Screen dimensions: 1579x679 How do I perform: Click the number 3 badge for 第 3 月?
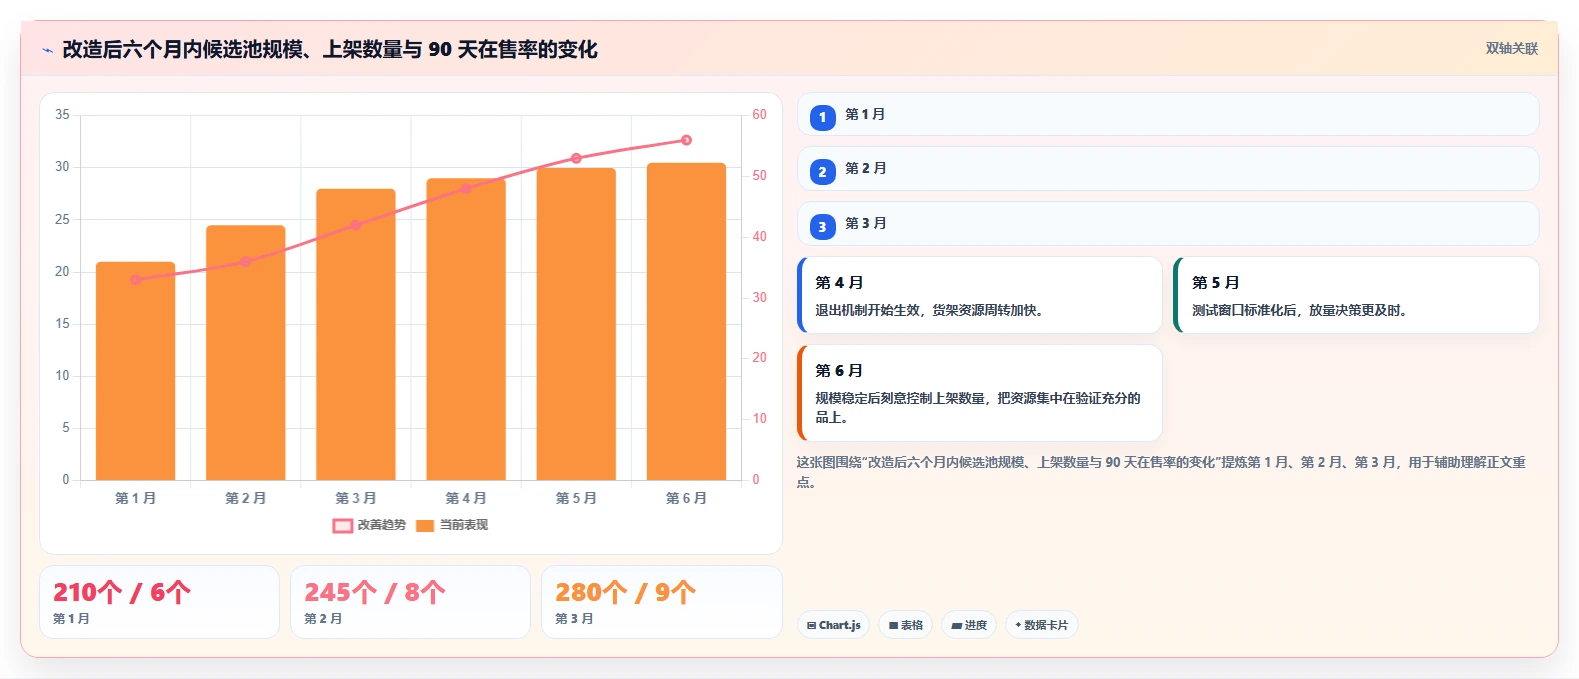[x=822, y=227]
